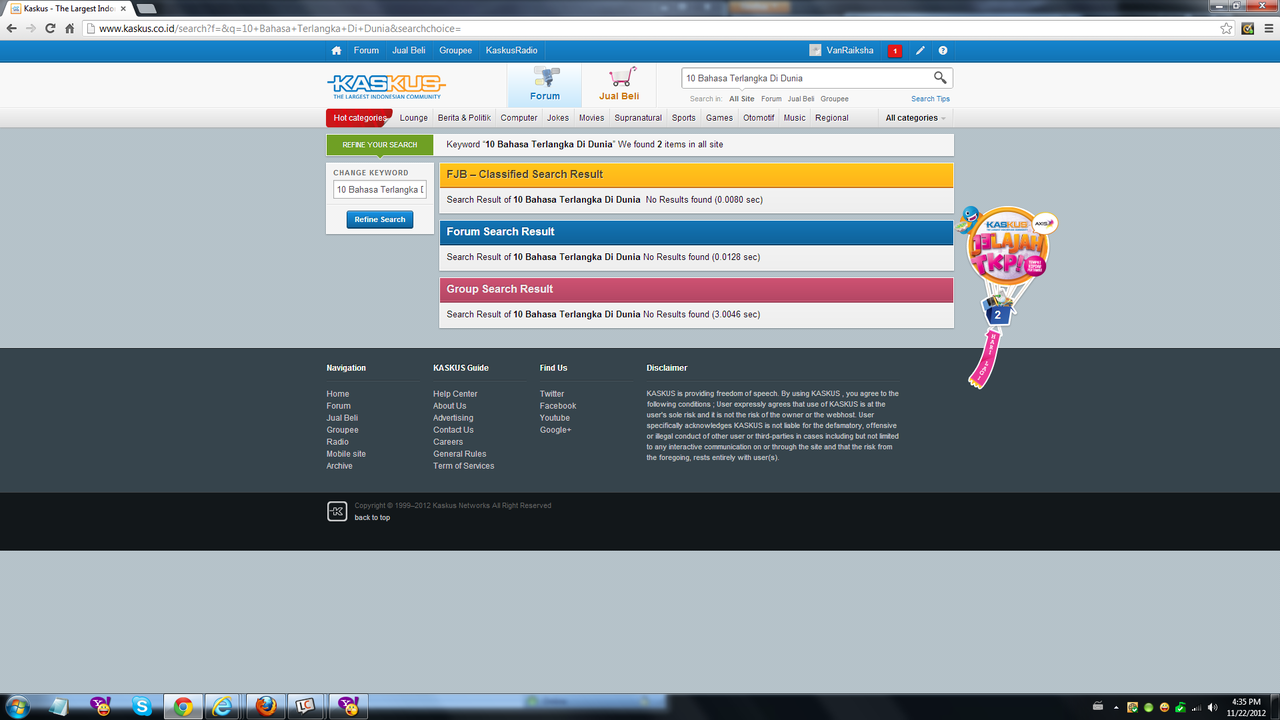Select All Site in the Search in options
The width and height of the screenshot is (1280, 720).
click(742, 99)
